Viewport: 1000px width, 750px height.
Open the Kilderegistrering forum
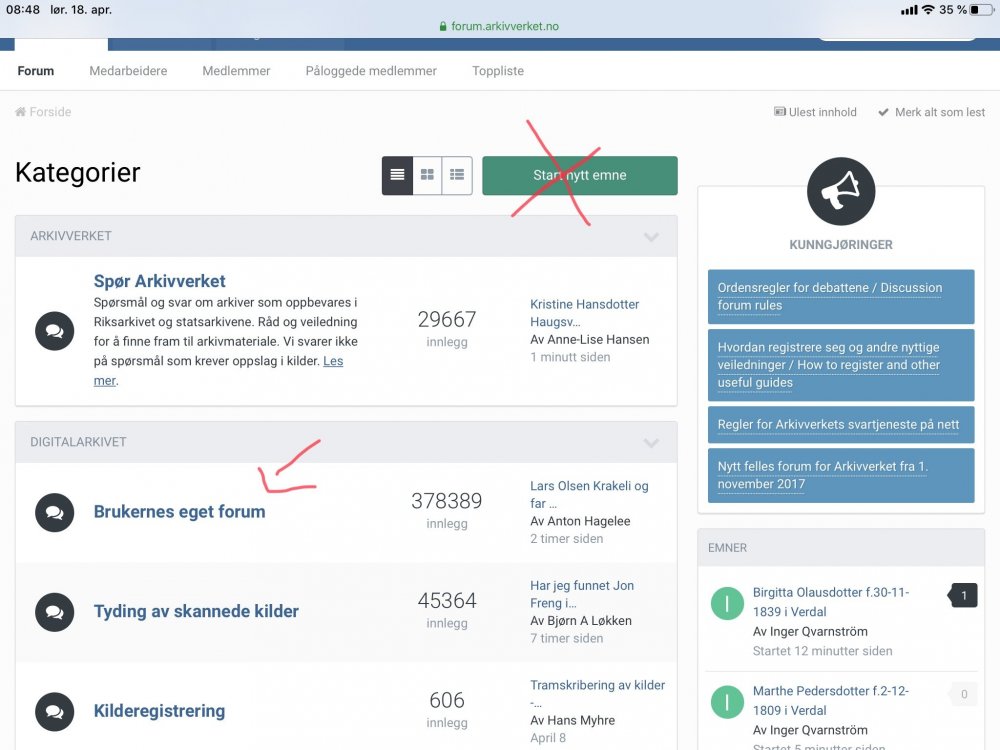(159, 710)
